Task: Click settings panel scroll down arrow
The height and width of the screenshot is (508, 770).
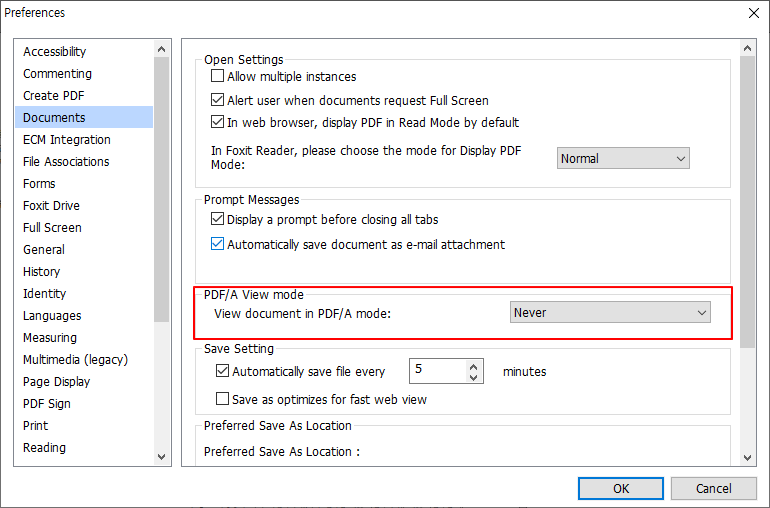Action: (x=747, y=457)
